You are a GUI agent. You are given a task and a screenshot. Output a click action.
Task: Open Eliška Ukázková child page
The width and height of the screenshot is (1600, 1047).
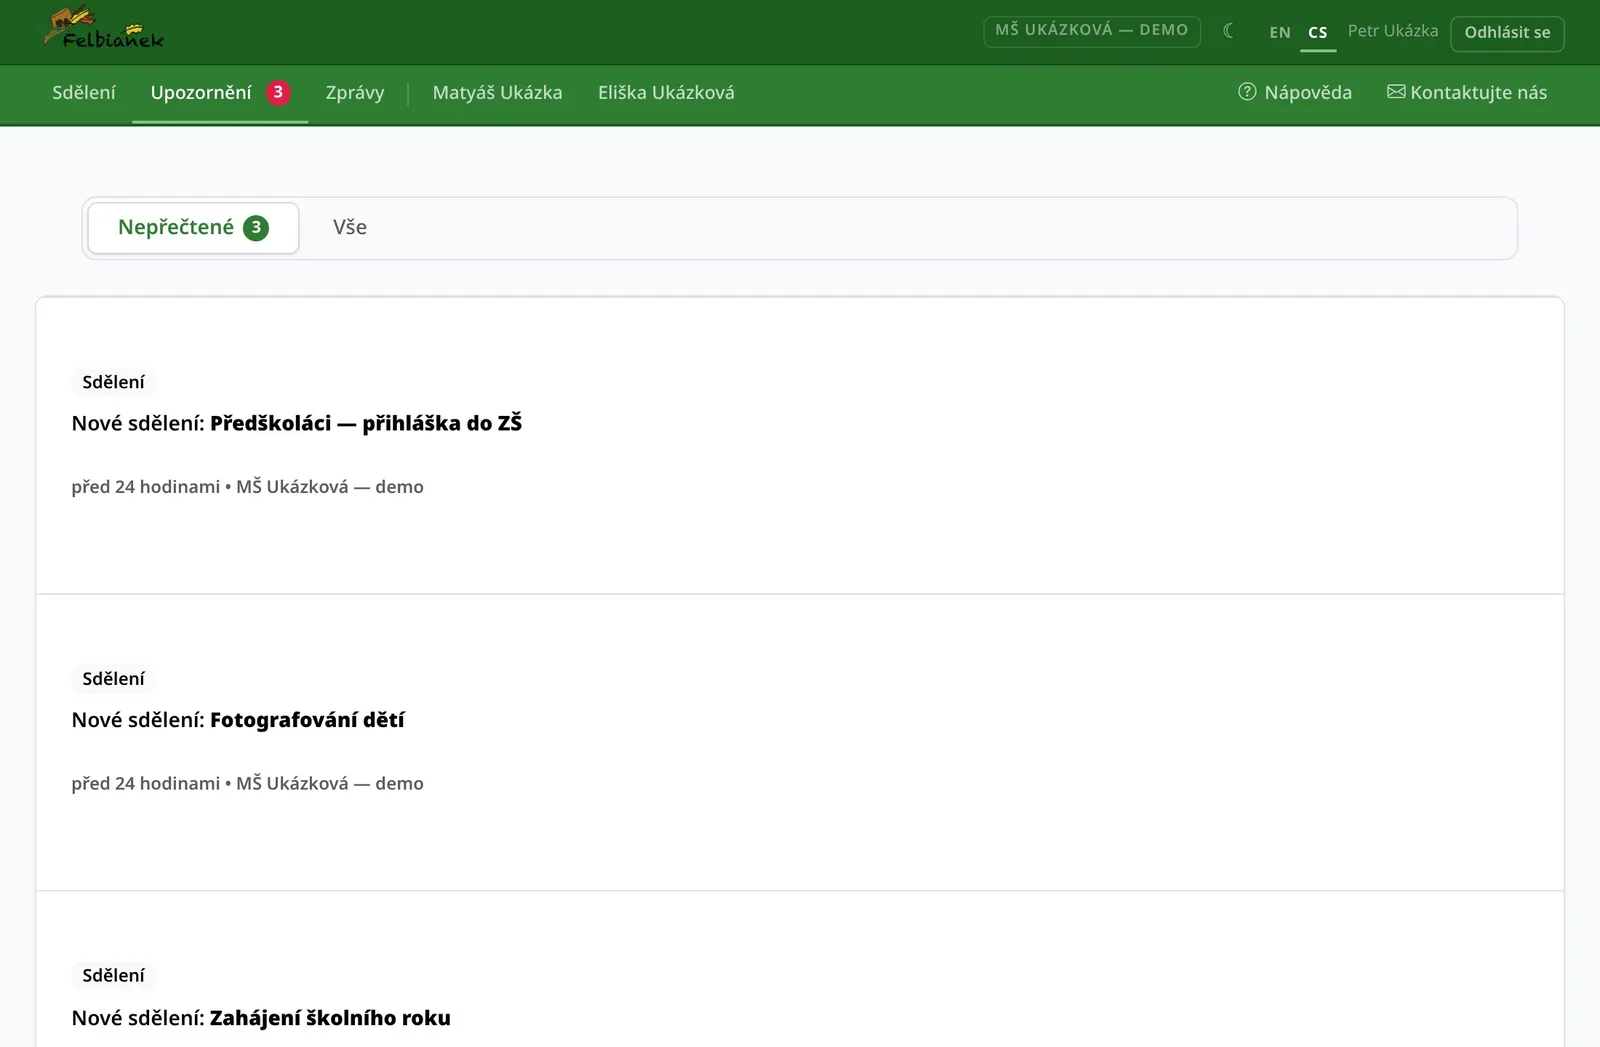pos(666,93)
